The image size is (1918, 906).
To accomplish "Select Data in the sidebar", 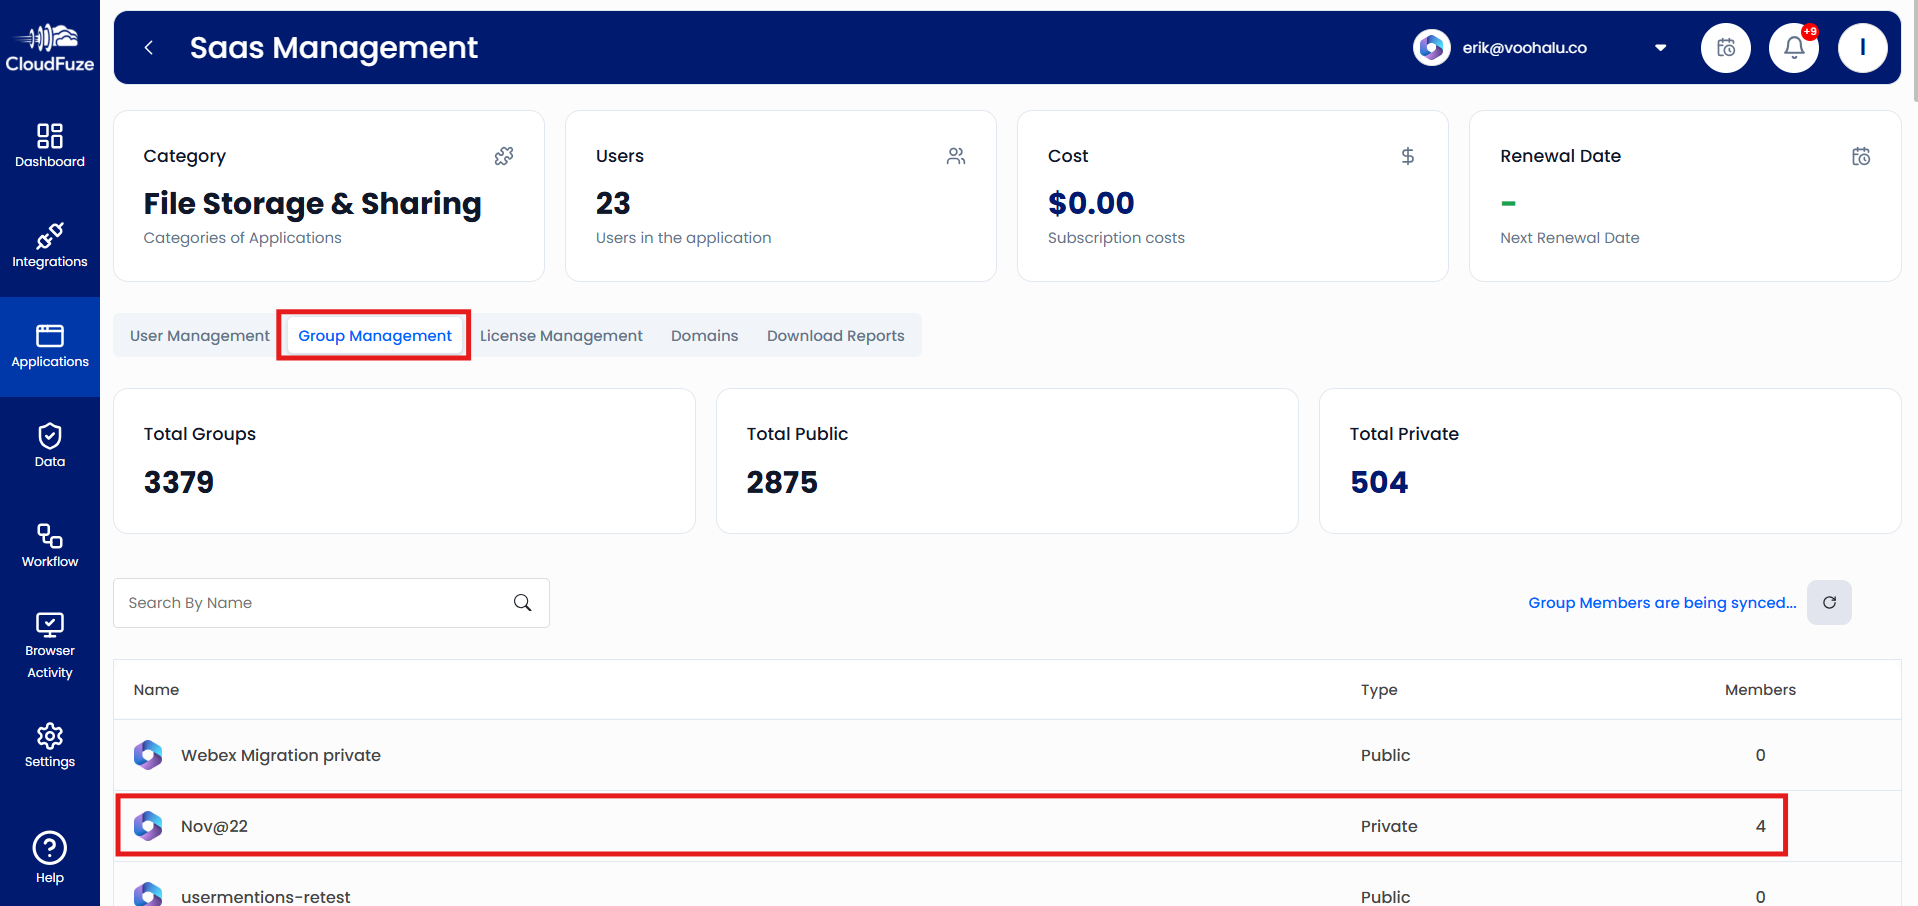I will pyautogui.click(x=49, y=445).
